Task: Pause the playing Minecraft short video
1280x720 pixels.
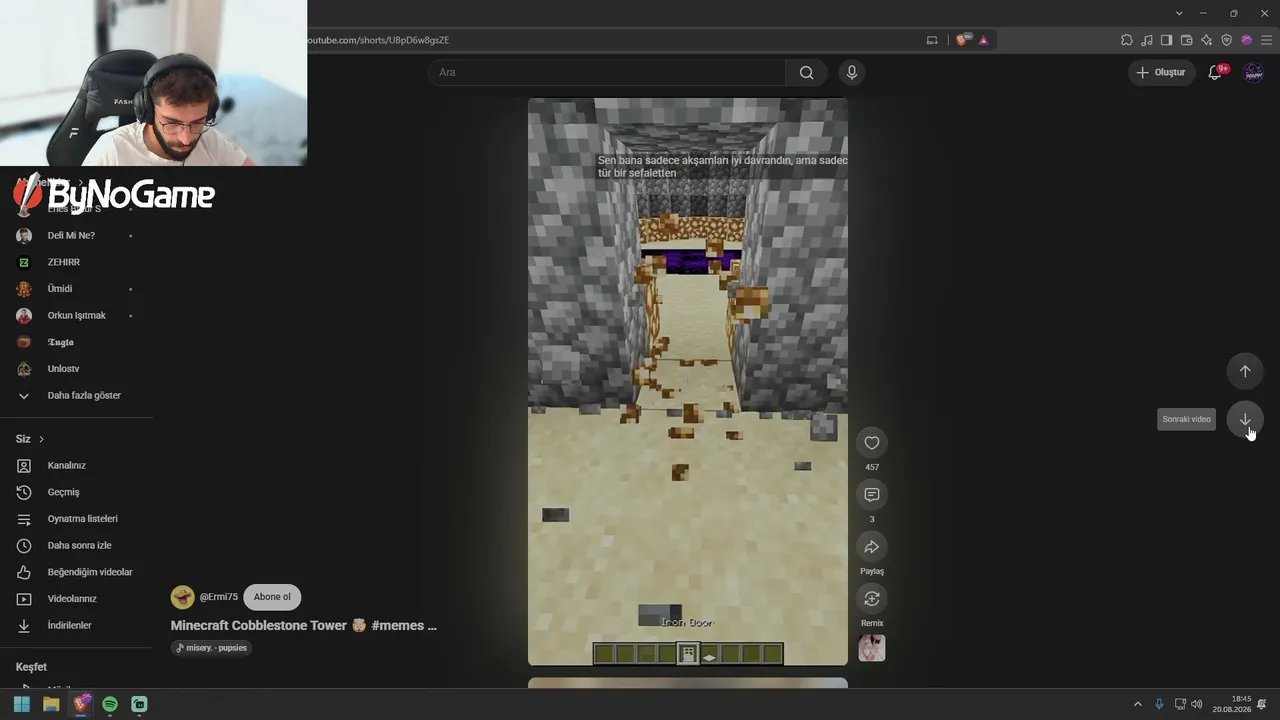Action: 688,381
